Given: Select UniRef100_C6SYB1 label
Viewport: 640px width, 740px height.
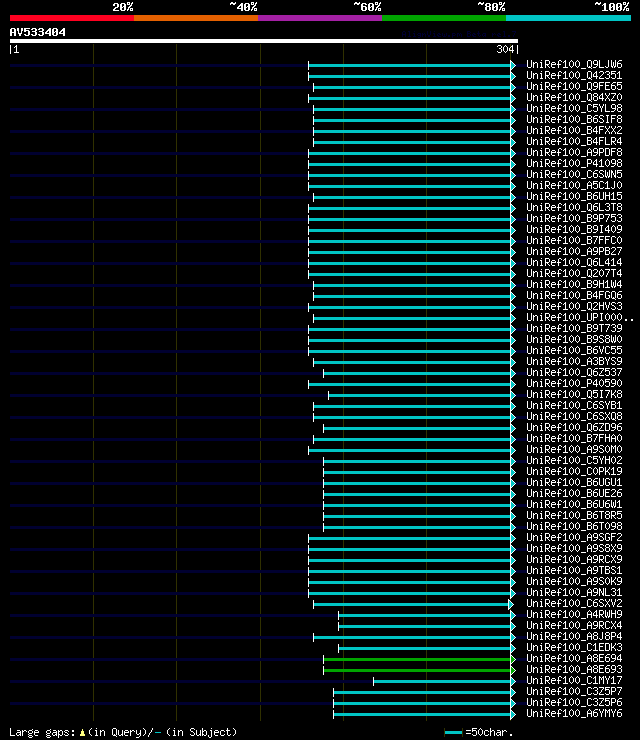Looking at the screenshot, I should (x=574, y=405).
